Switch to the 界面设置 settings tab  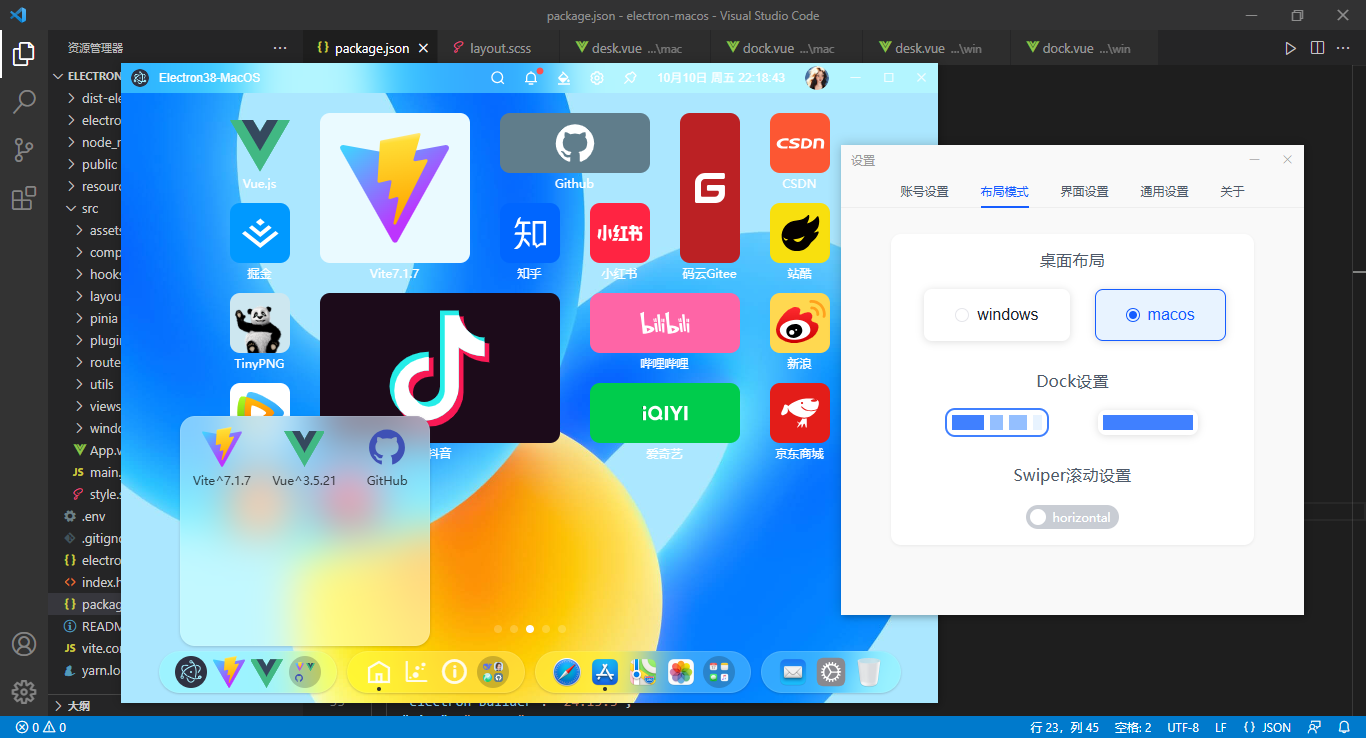(1084, 191)
